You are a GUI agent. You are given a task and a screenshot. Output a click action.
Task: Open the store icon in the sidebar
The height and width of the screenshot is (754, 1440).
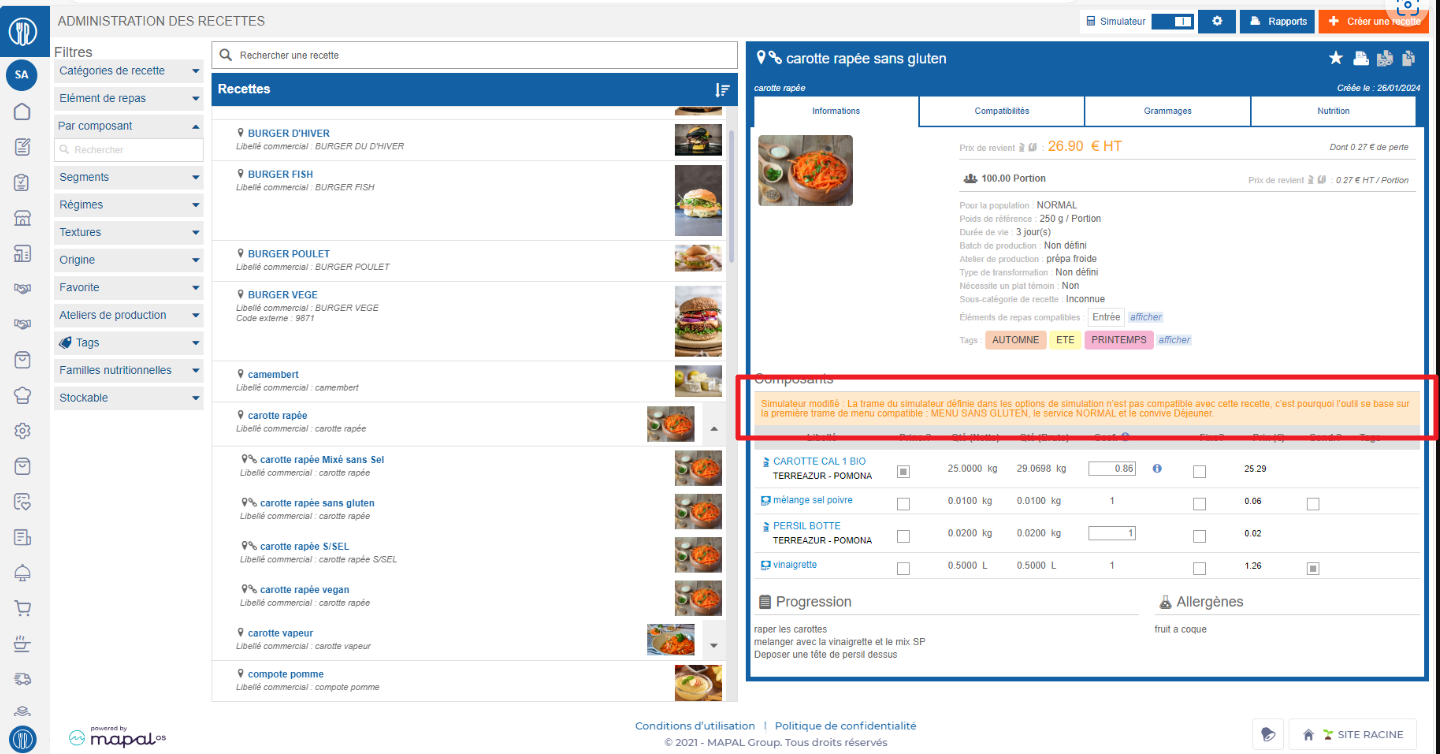click(x=22, y=218)
